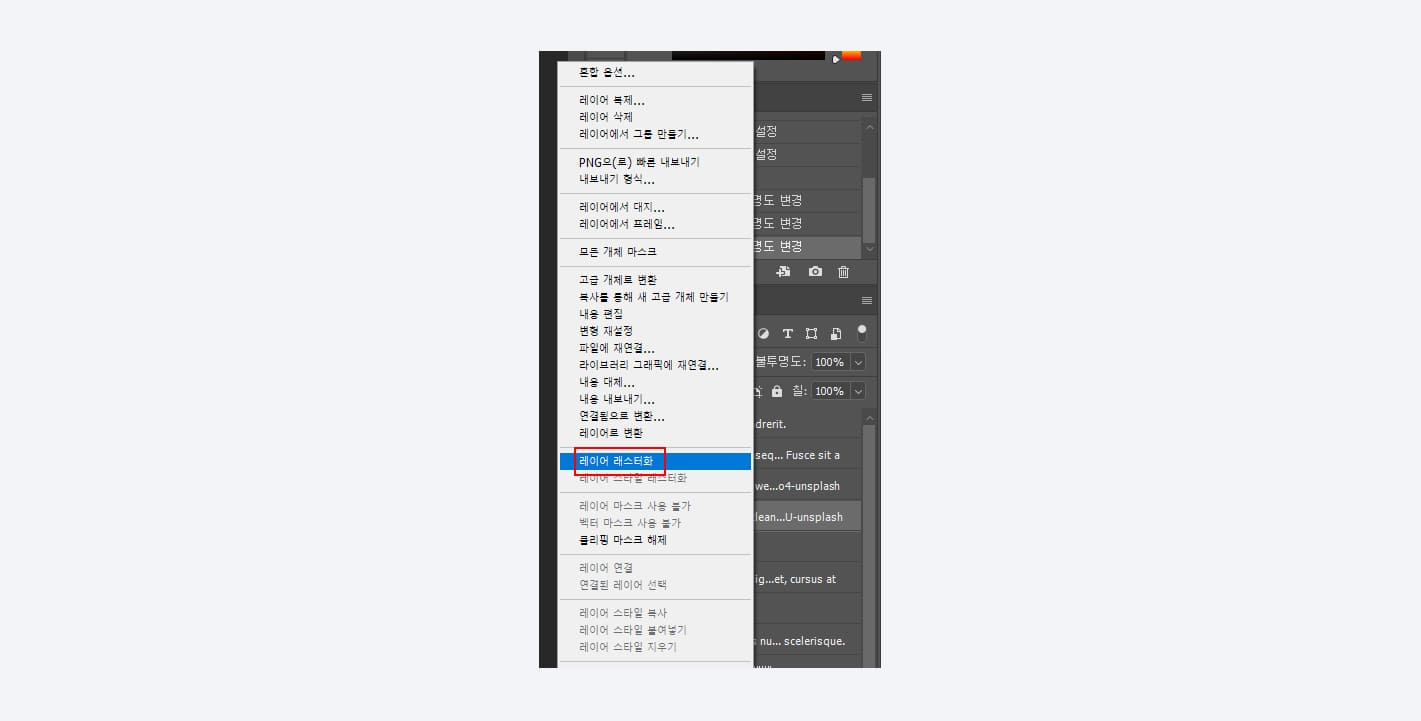
Task: Create a new snapshot with the camera icon
Action: (815, 271)
